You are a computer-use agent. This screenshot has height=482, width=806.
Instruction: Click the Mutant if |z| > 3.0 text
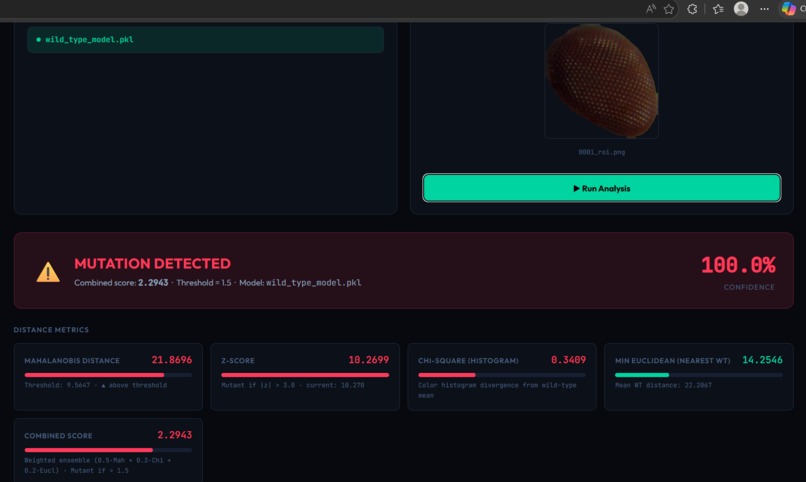coord(292,385)
